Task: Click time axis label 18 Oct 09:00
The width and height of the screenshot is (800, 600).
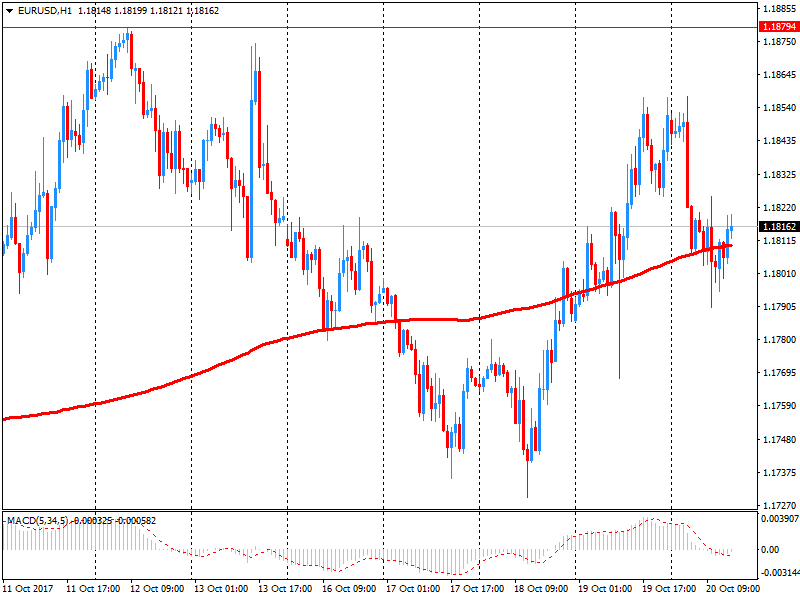Action: pyautogui.click(x=541, y=589)
